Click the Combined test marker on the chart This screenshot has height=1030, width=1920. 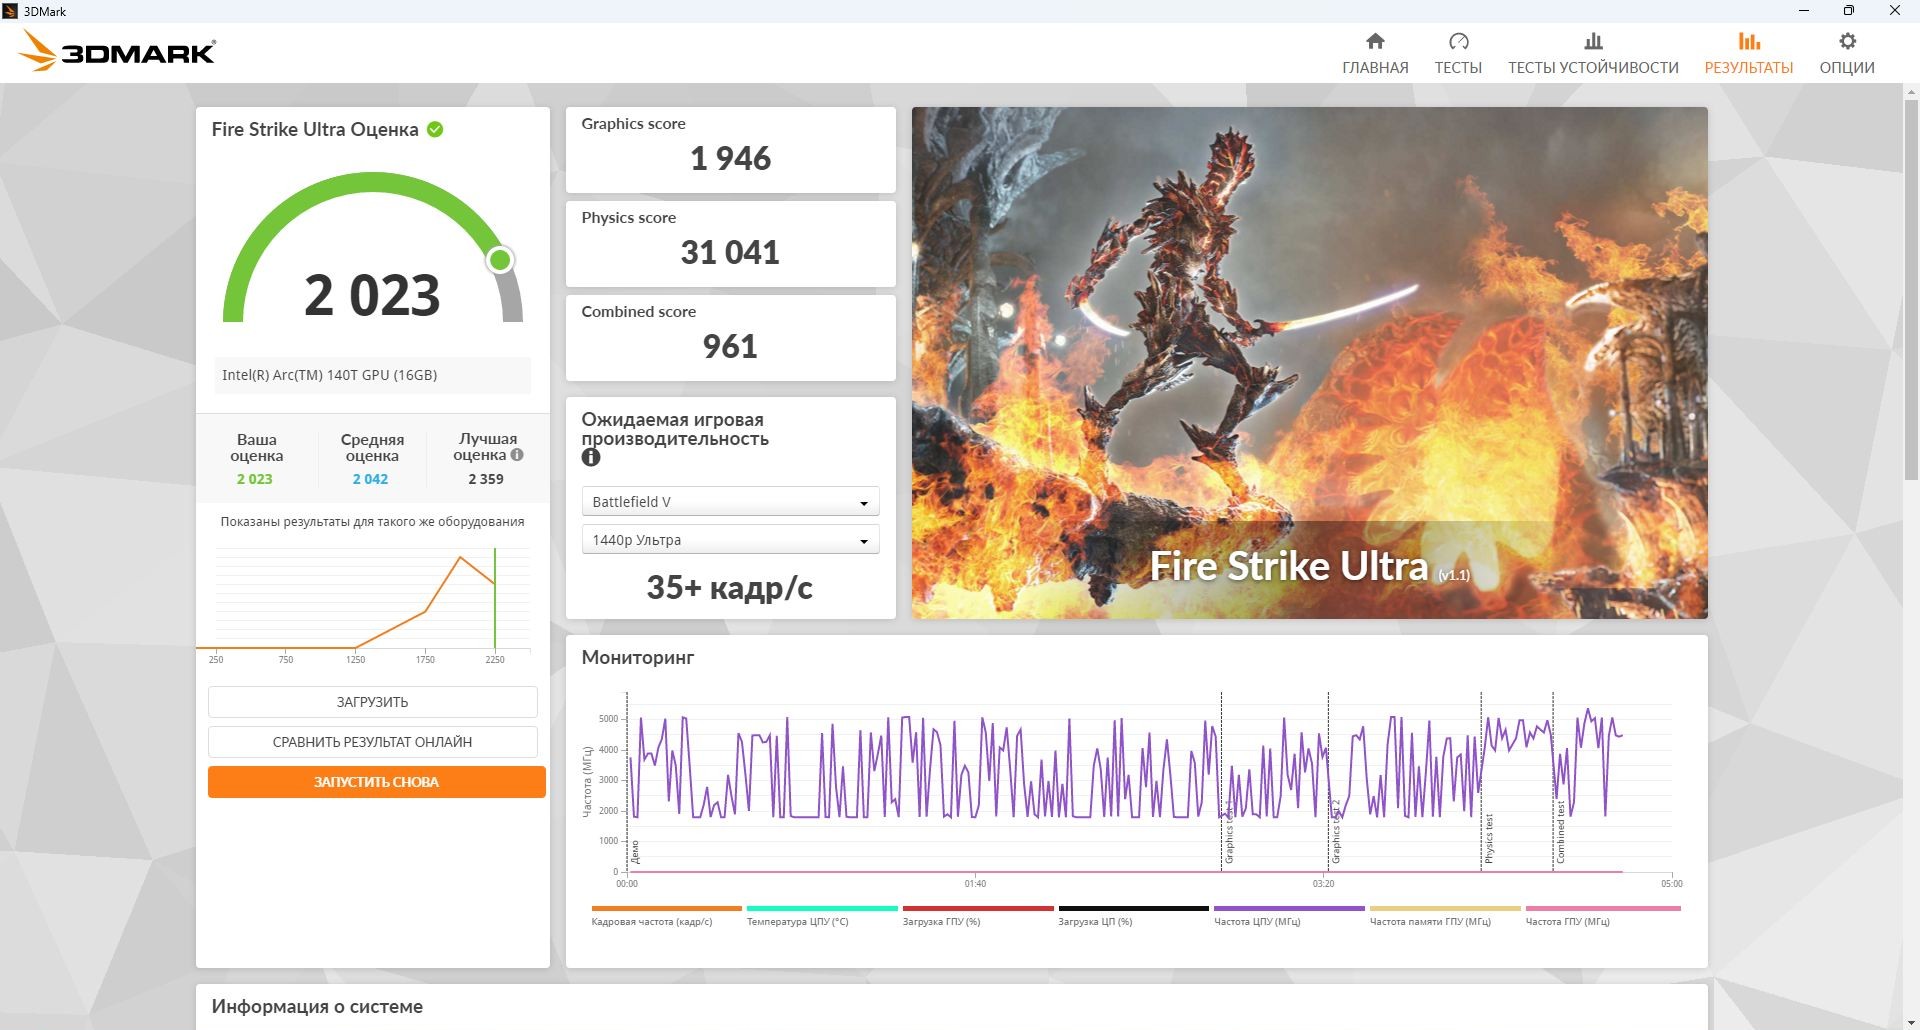point(1561,832)
